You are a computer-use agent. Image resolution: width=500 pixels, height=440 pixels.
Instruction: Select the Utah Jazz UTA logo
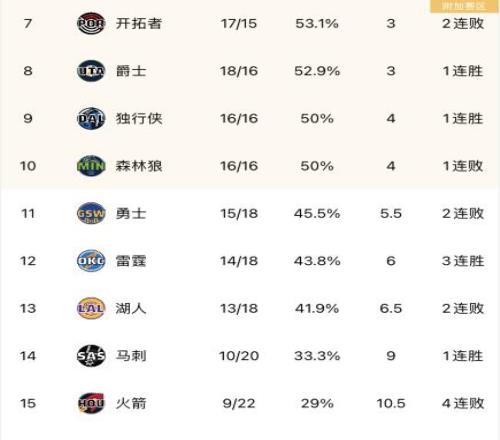pos(91,71)
